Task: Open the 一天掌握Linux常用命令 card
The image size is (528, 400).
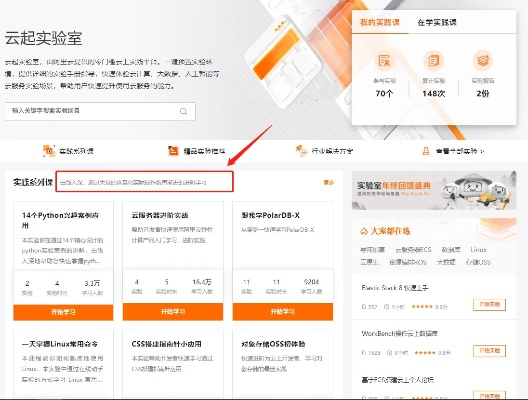Action: pos(60,344)
